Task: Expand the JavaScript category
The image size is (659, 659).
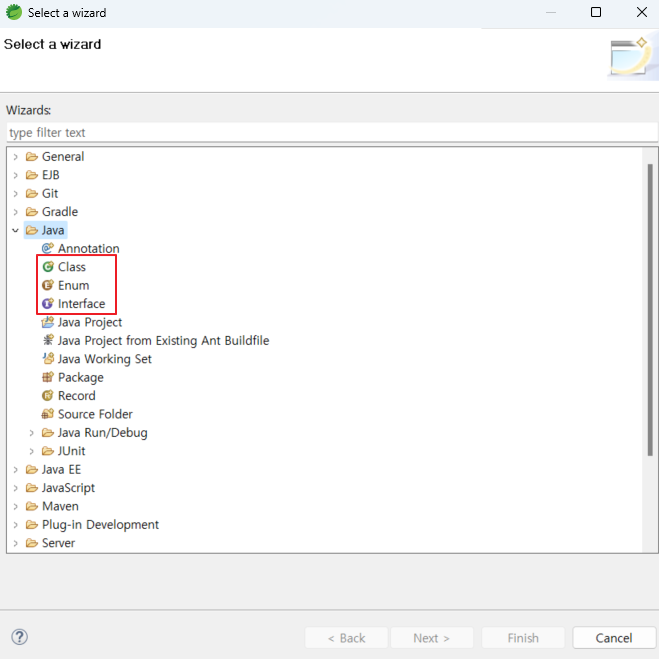Action: click(x=16, y=488)
